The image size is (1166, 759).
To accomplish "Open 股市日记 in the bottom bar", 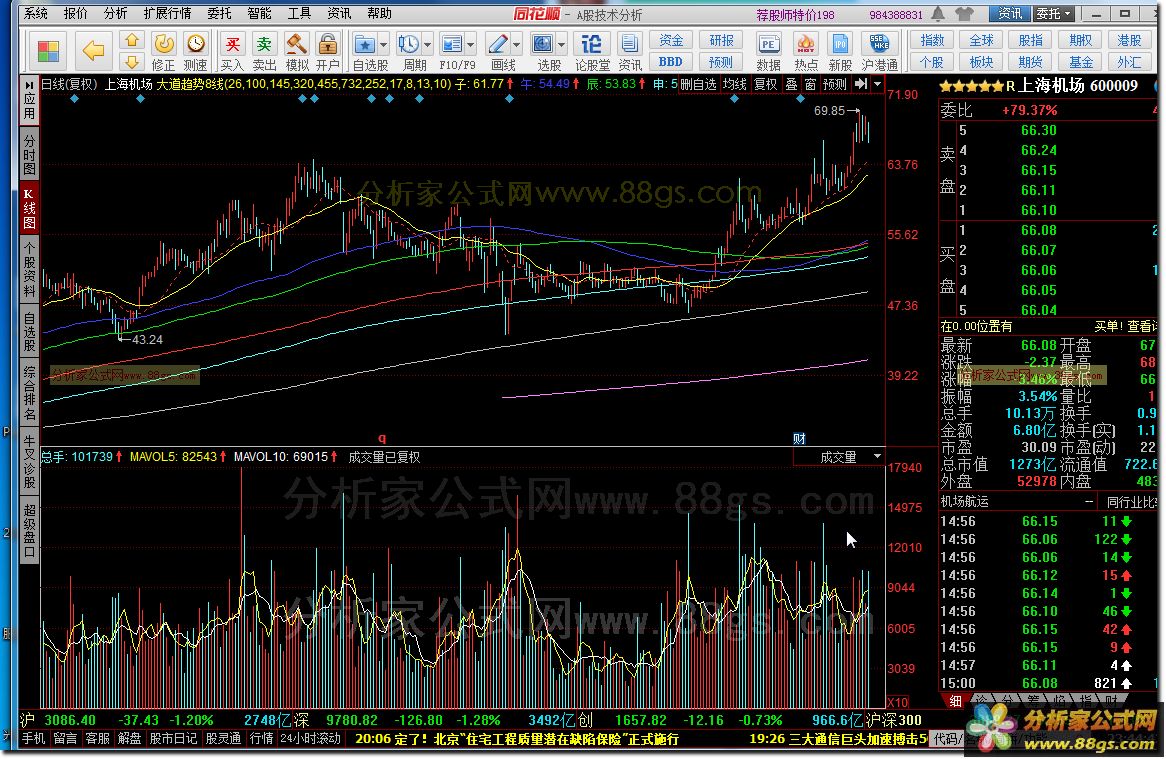I will tap(173, 739).
